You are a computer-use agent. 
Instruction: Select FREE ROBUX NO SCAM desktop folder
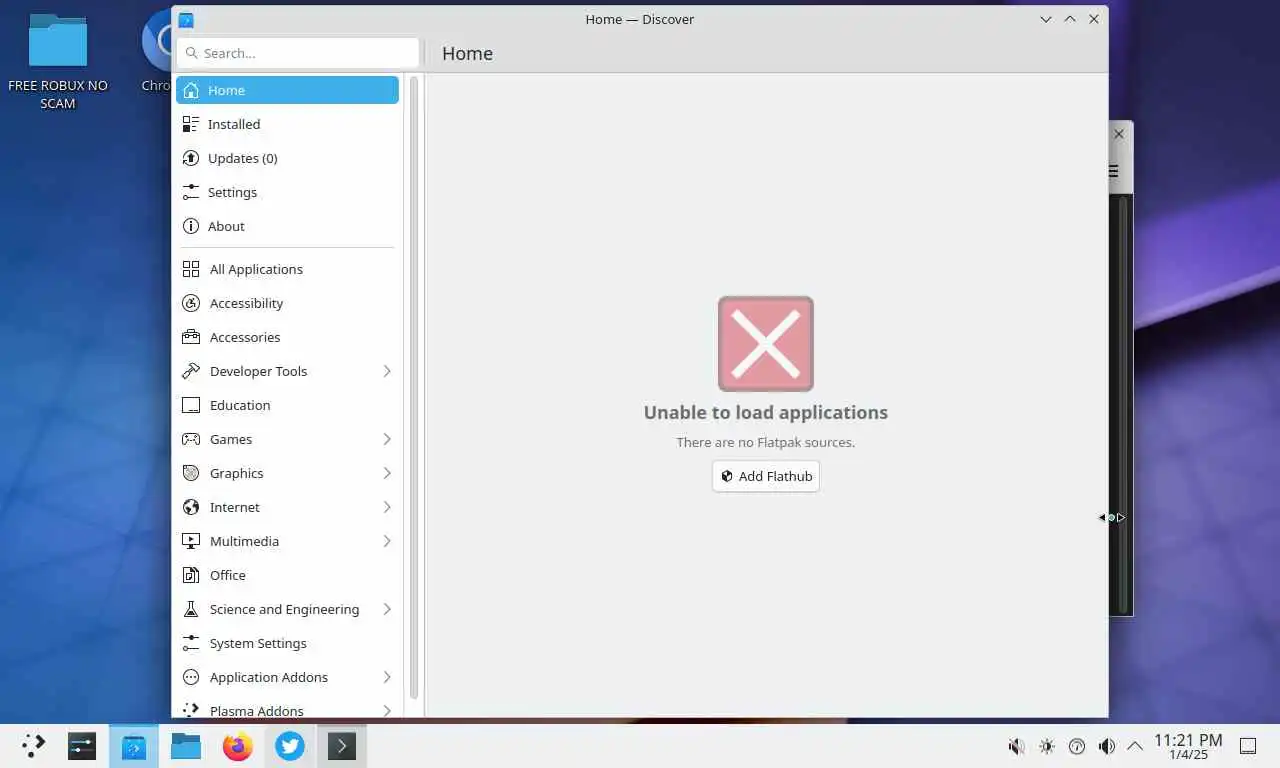point(58,62)
